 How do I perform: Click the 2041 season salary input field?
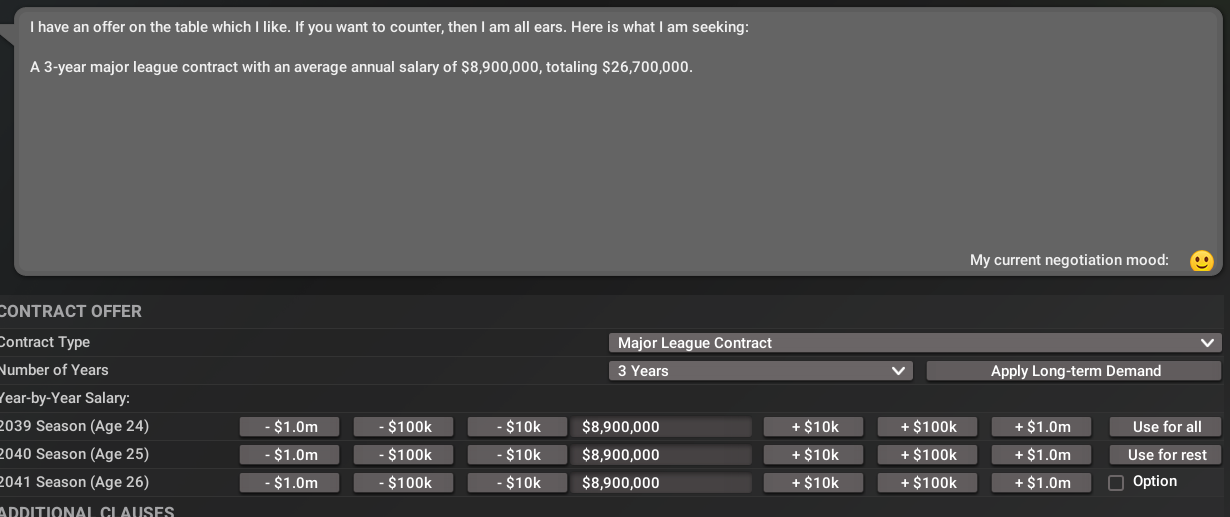pyautogui.click(x=661, y=483)
